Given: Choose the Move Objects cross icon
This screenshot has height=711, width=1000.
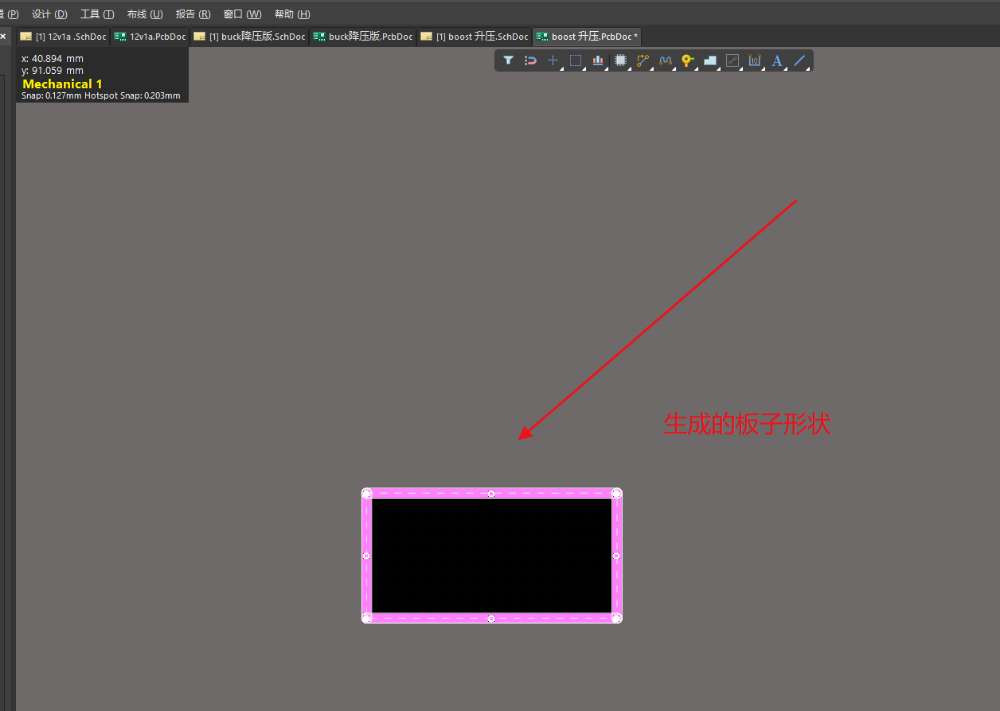Looking at the screenshot, I should pyautogui.click(x=553, y=61).
